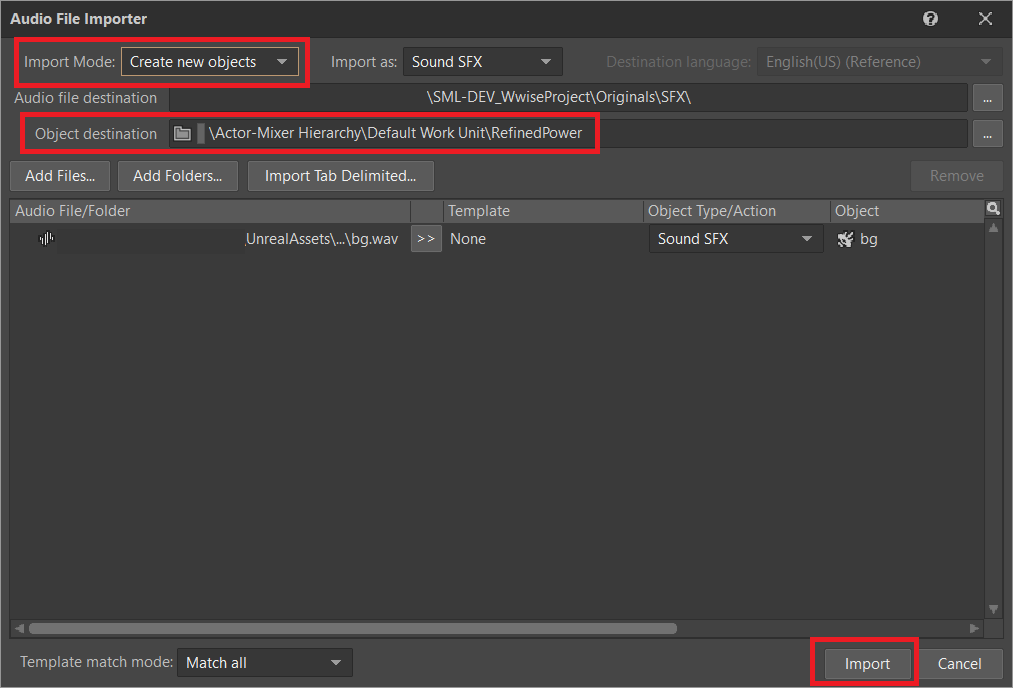Click the vertical scrollbar down arrow
1013x688 pixels.
point(994,609)
